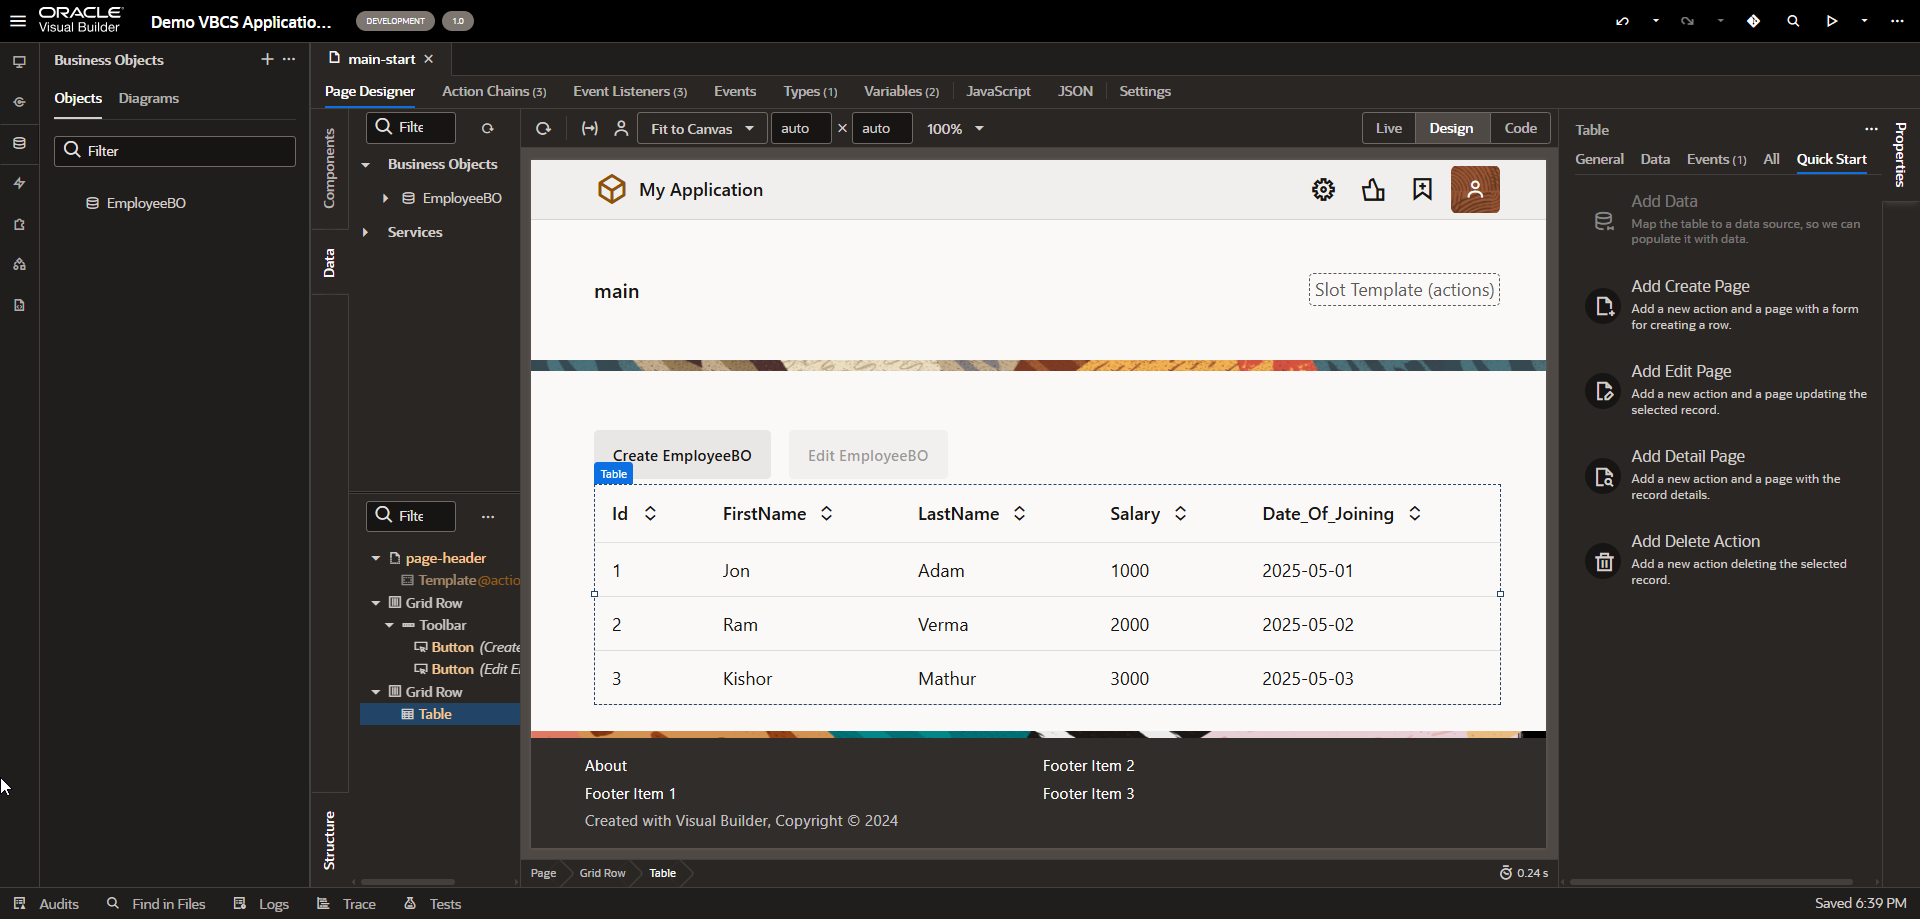Image resolution: width=1920 pixels, height=919 pixels.
Task: Switch the canvas to Live mode
Action: point(1388,128)
